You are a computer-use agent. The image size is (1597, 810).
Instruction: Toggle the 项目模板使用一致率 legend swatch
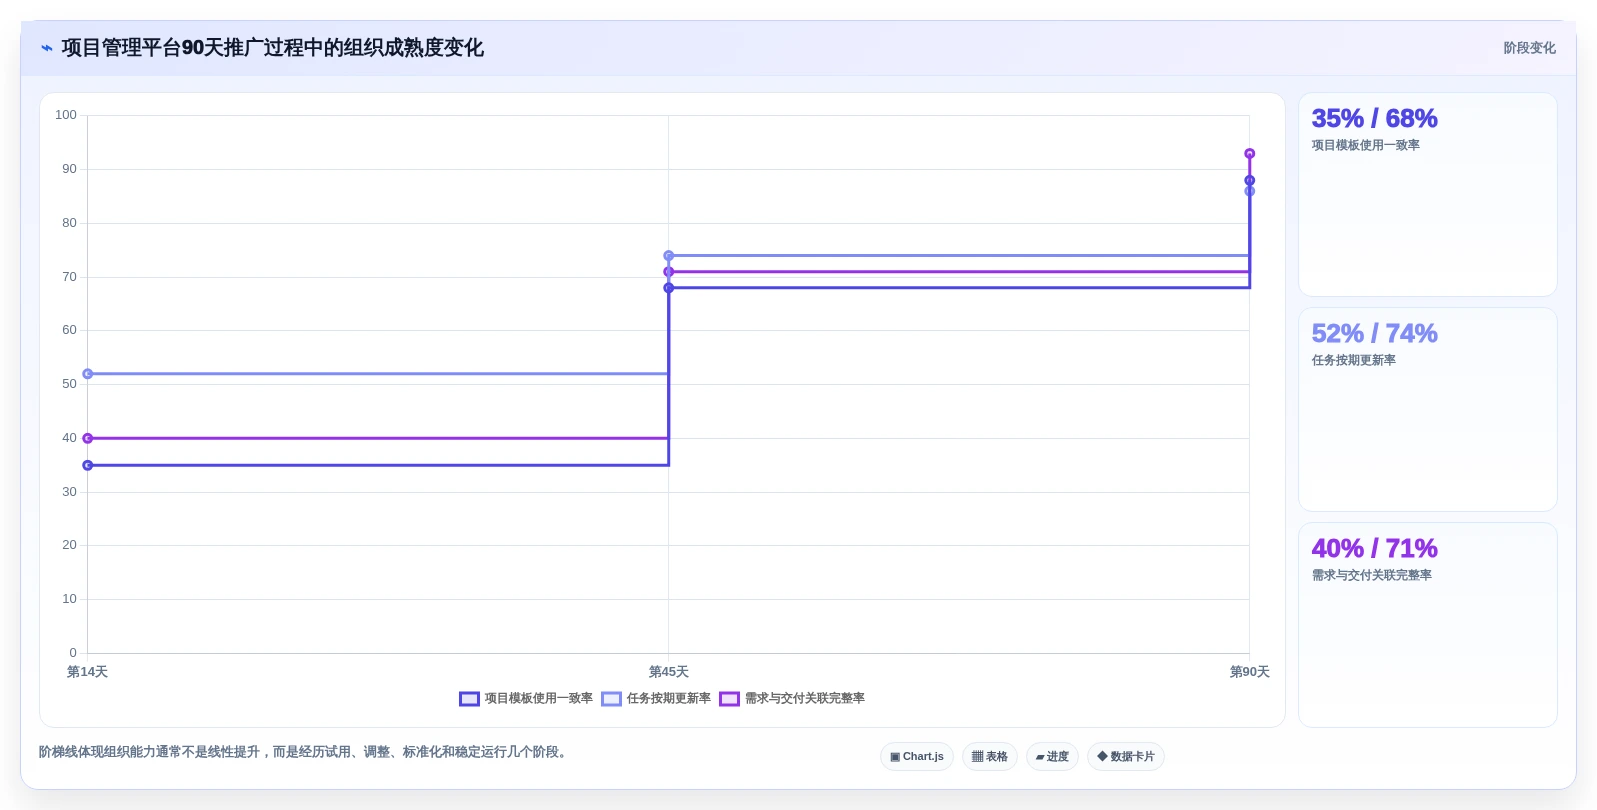[469, 699]
